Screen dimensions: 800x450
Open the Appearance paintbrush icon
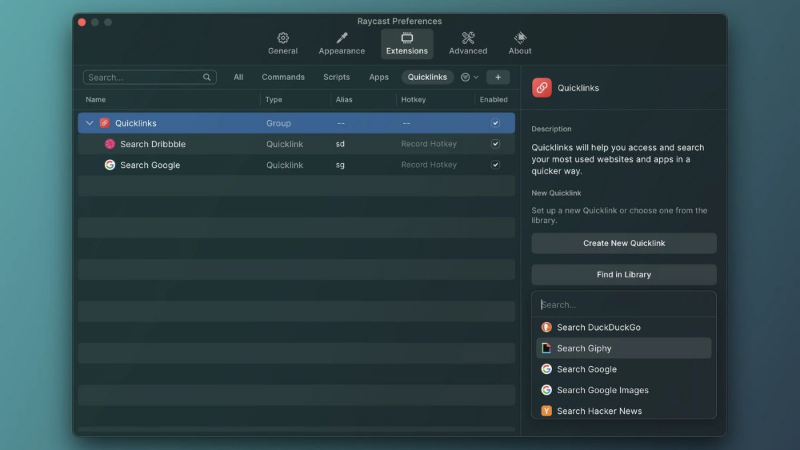(342, 38)
